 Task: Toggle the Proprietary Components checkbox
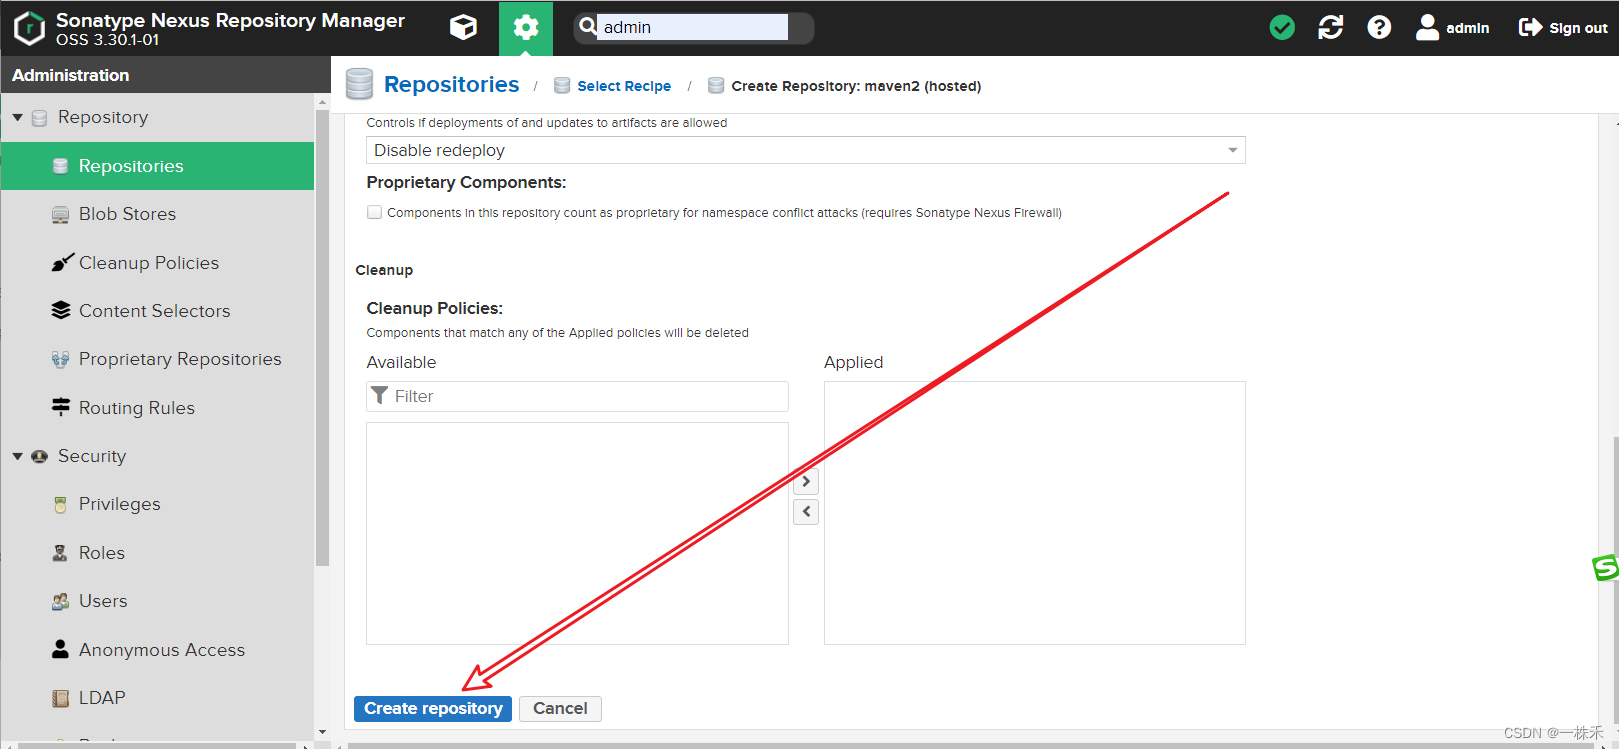pyautogui.click(x=374, y=212)
